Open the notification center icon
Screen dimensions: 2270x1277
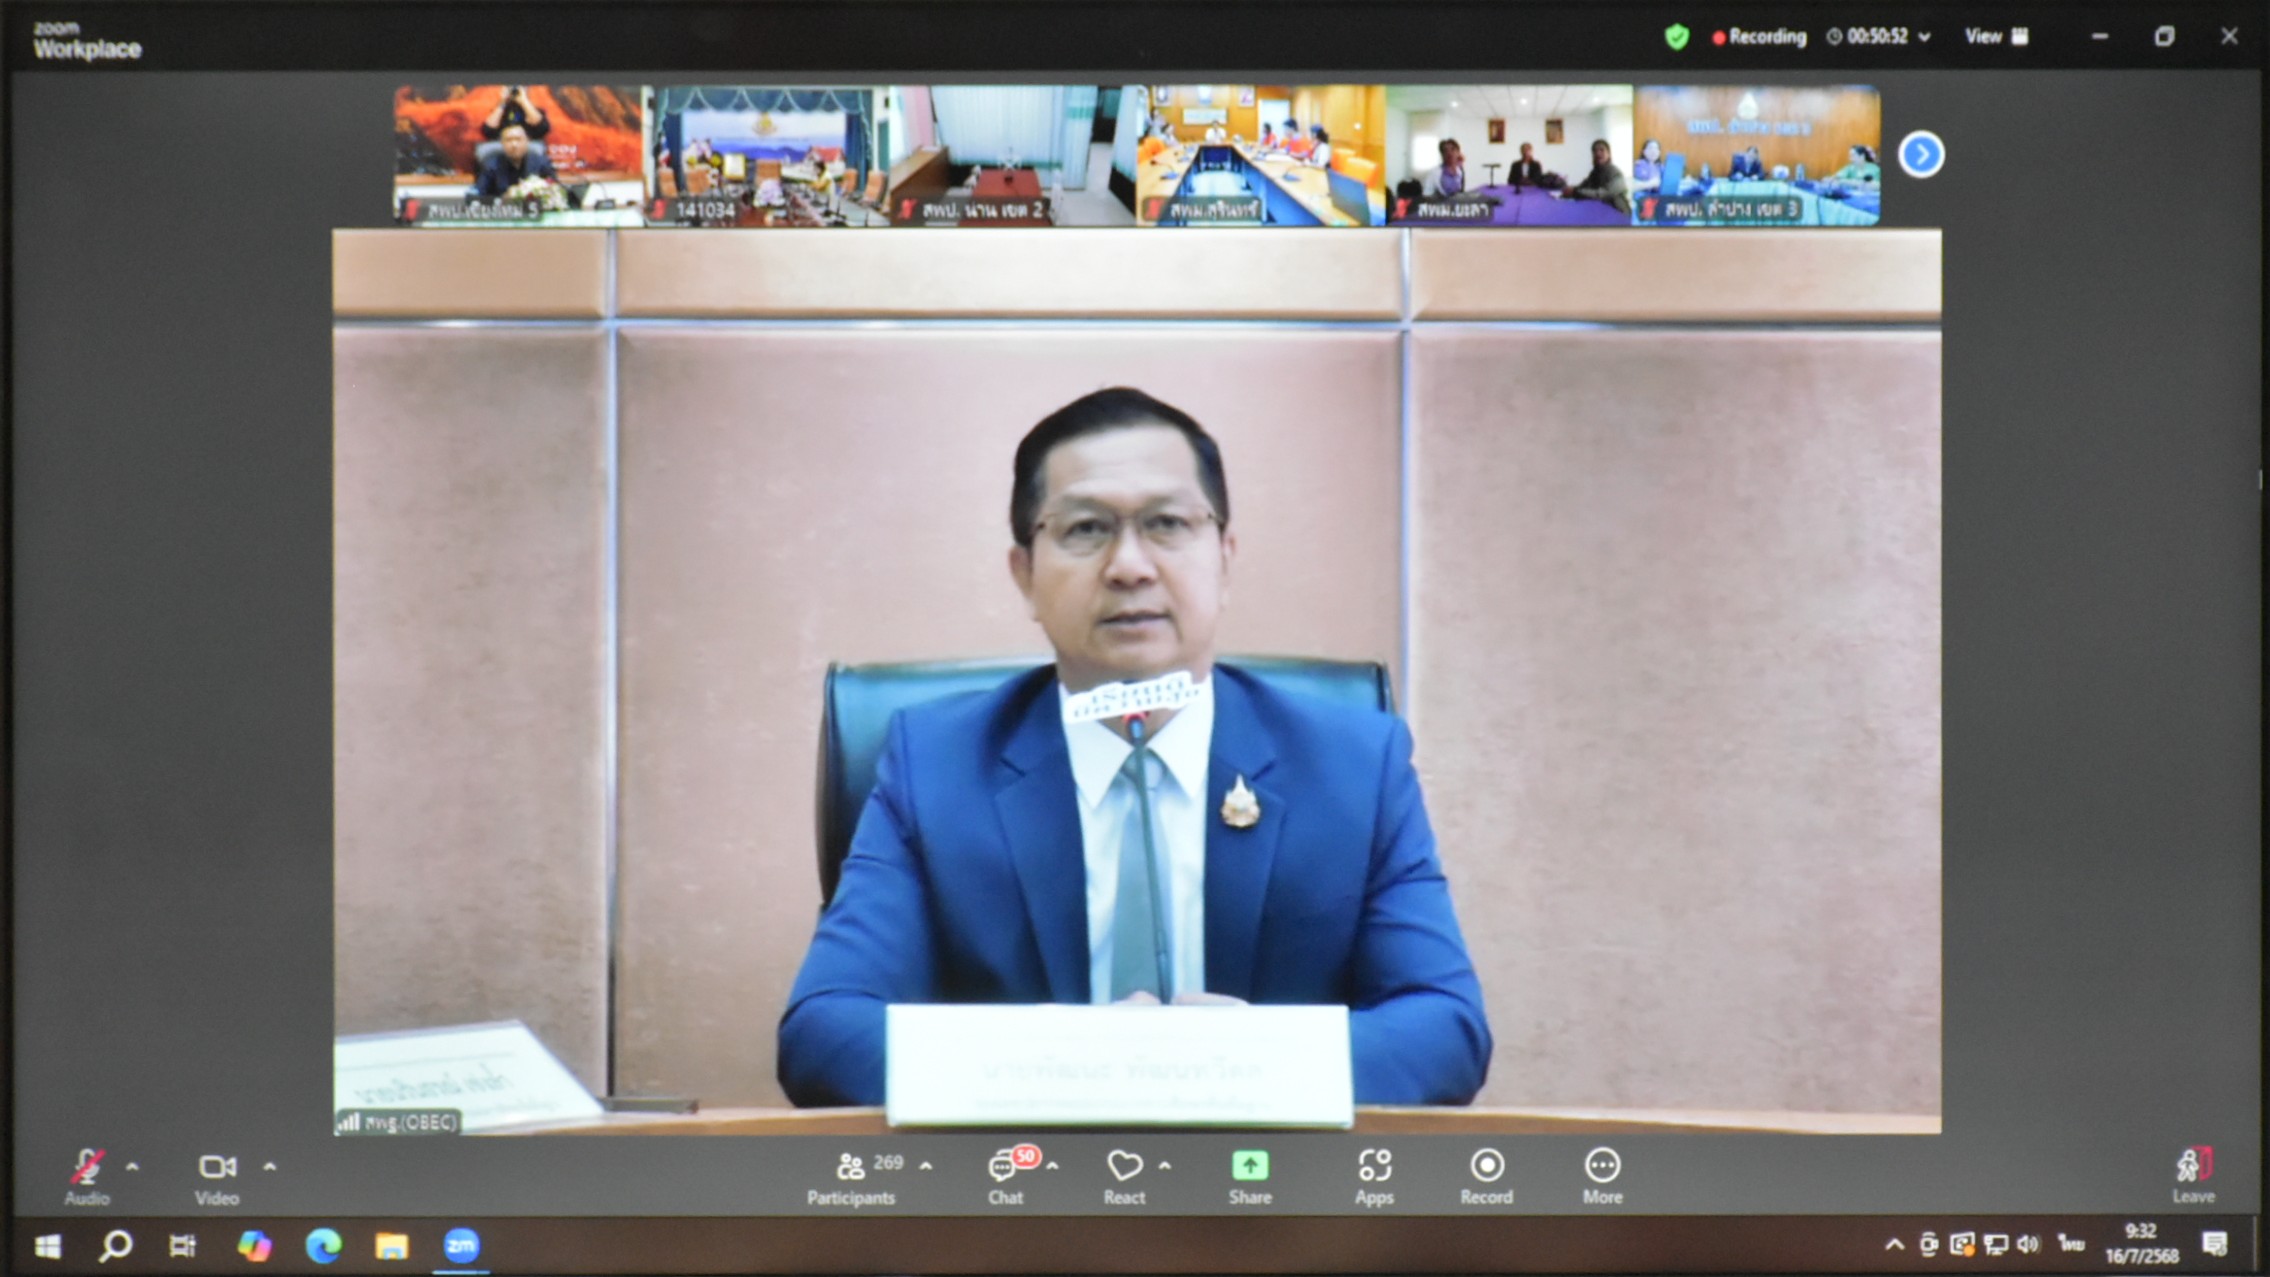pos(2215,1245)
